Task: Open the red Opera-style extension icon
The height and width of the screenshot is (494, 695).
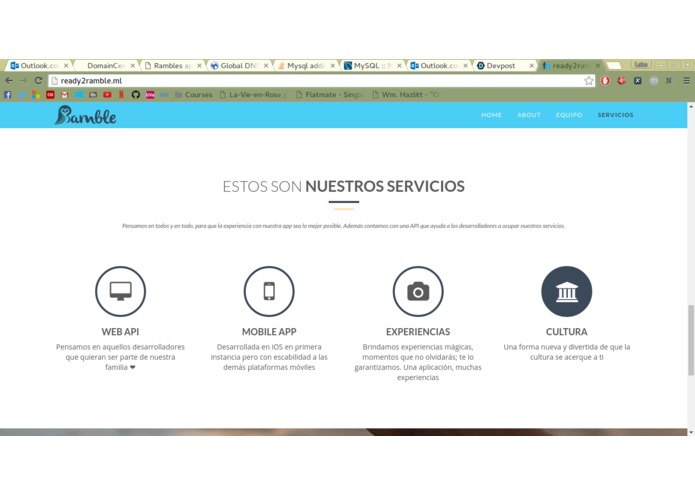Action: 605,80
